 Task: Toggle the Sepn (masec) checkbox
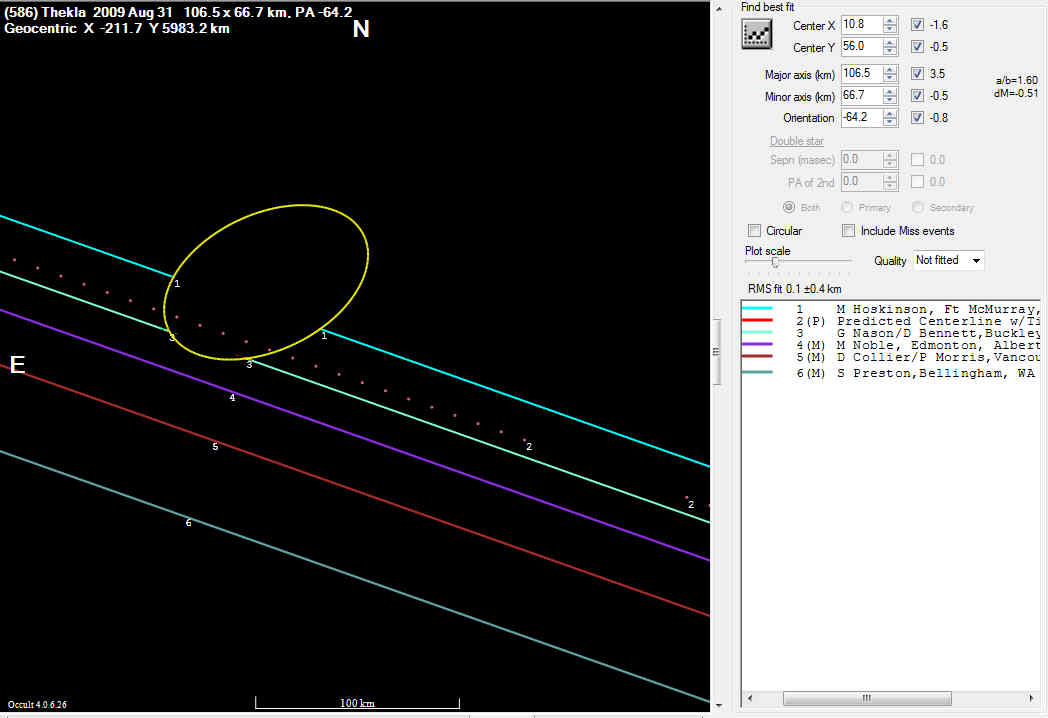(x=918, y=160)
